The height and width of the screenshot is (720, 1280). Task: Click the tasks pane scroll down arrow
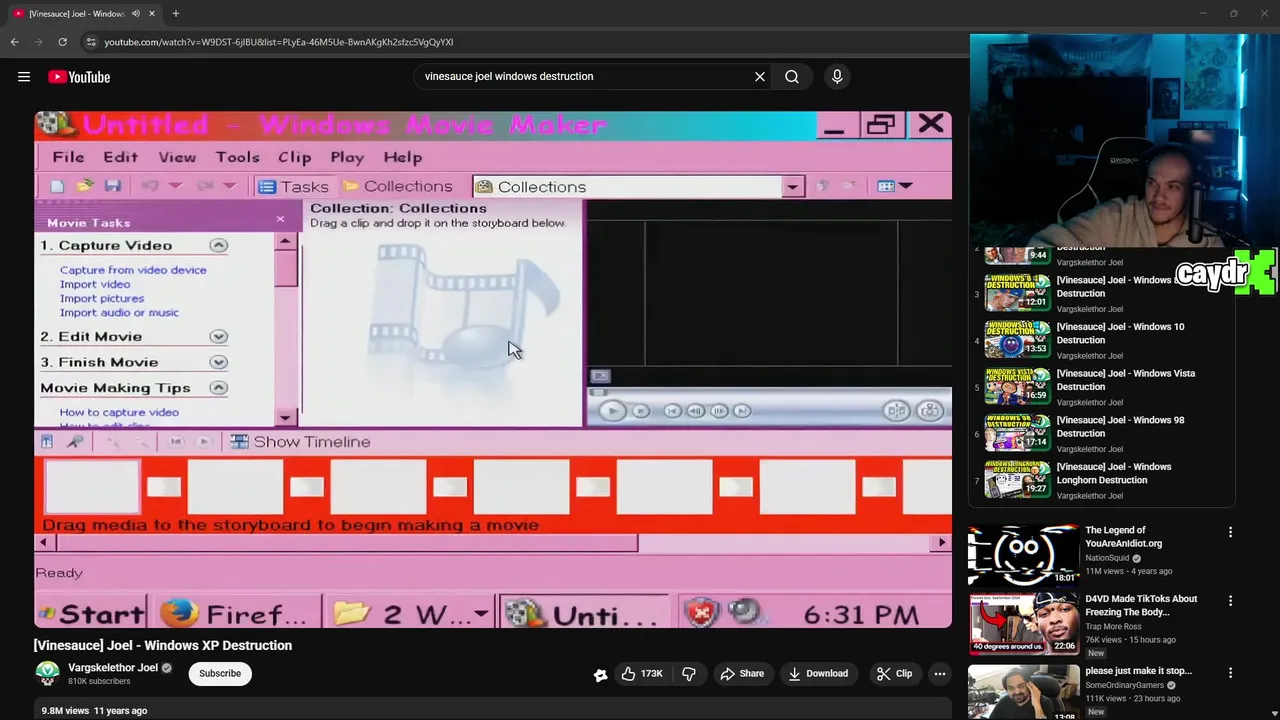286,418
